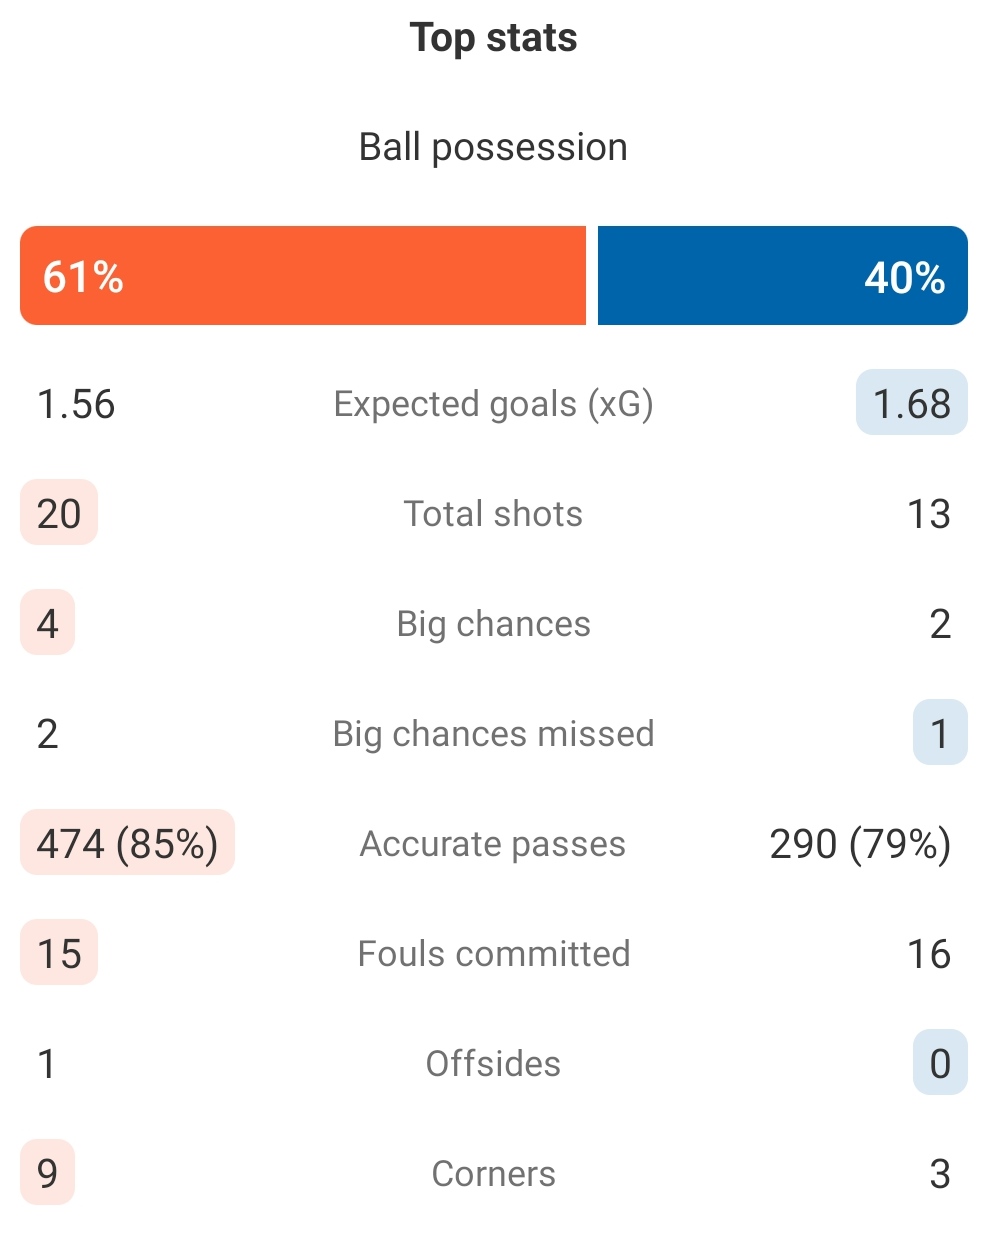Tap the 1.56 xG value
991x1233 pixels.
click(x=76, y=404)
